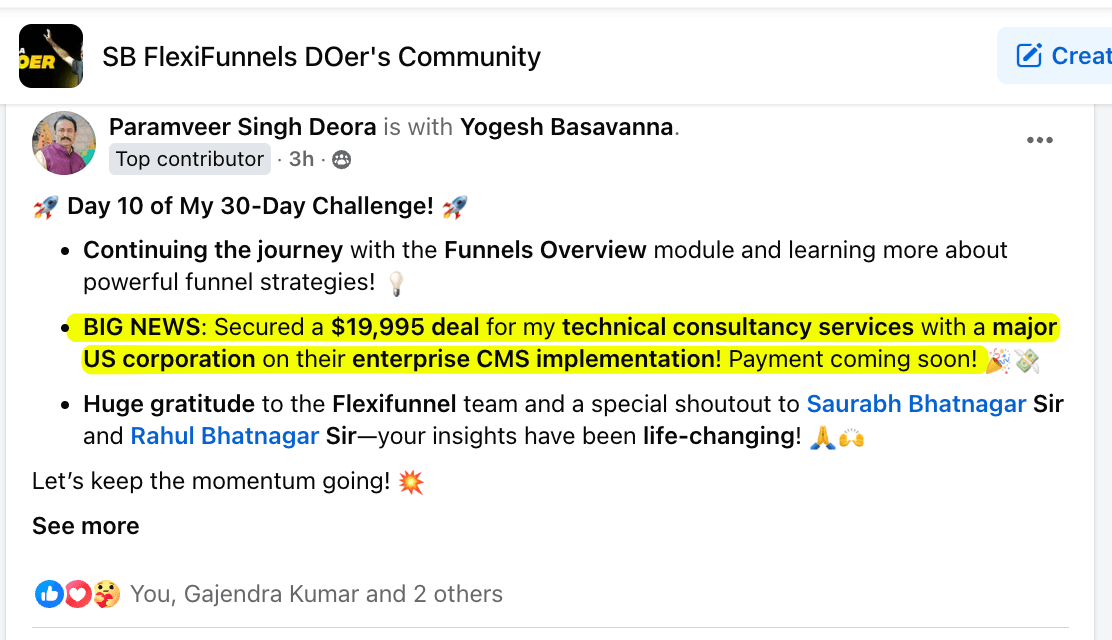The width and height of the screenshot is (1112, 640).
Task: Click the privacy globe icon next to timestamp
Action: click(340, 159)
